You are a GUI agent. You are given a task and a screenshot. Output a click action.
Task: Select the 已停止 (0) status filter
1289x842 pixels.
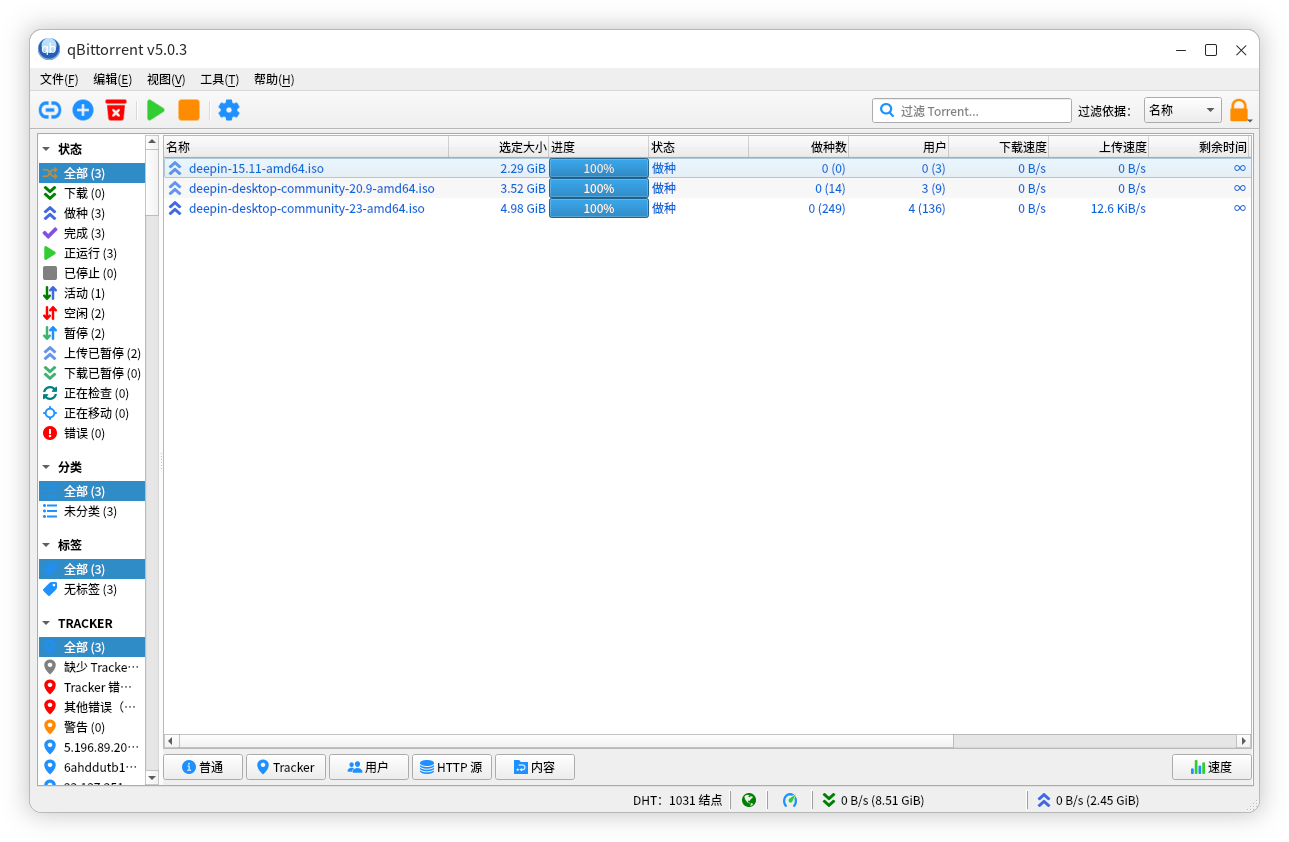(92, 273)
